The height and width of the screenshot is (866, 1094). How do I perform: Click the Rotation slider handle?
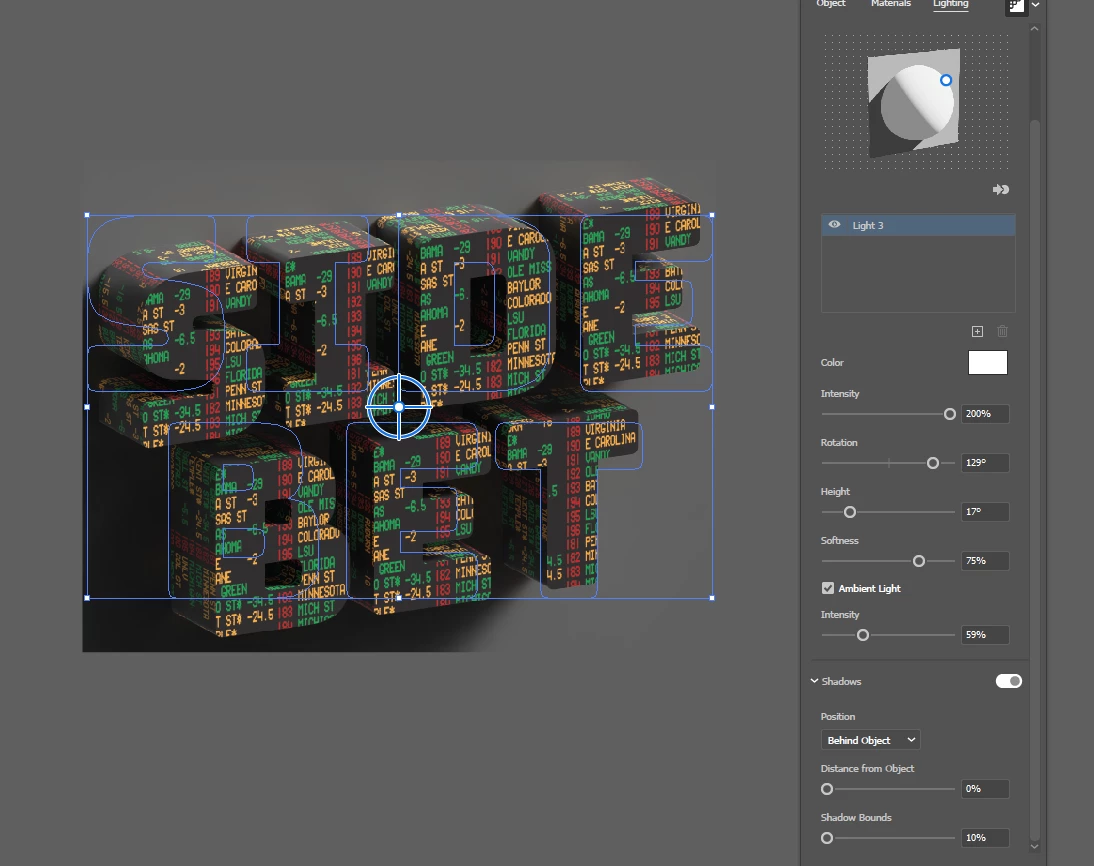click(x=932, y=463)
